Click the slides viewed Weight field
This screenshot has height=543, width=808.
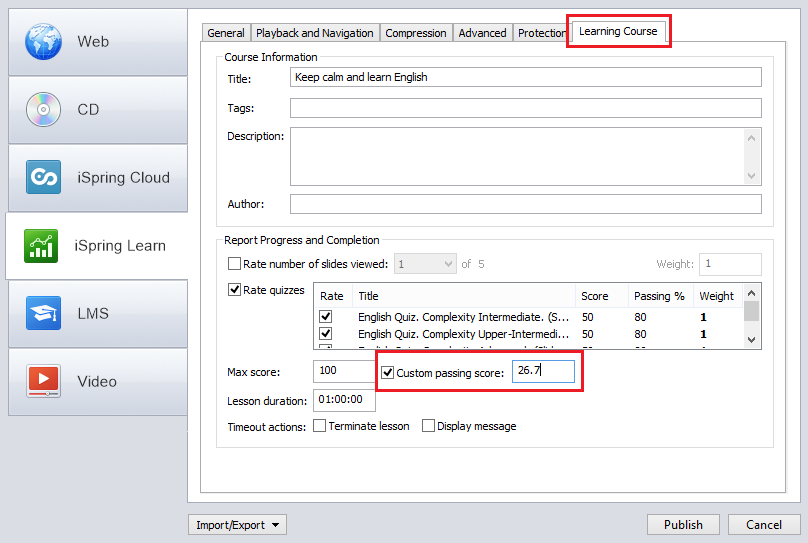(730, 264)
